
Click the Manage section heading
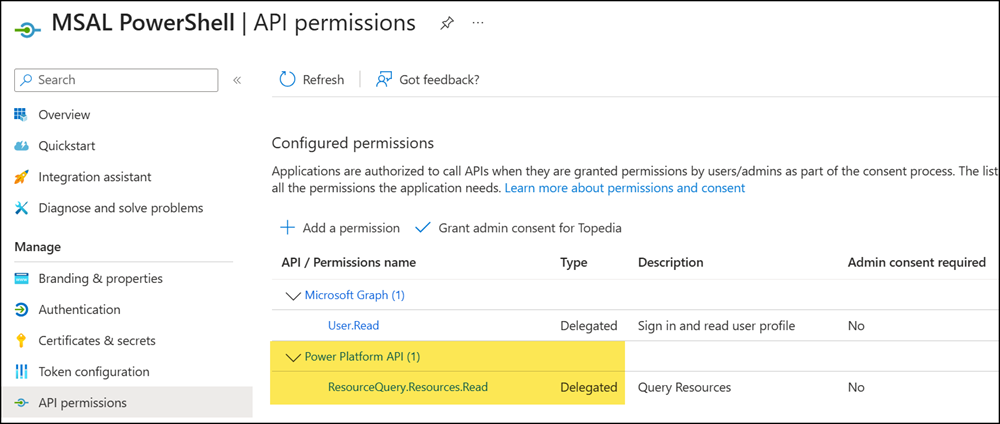click(38, 247)
